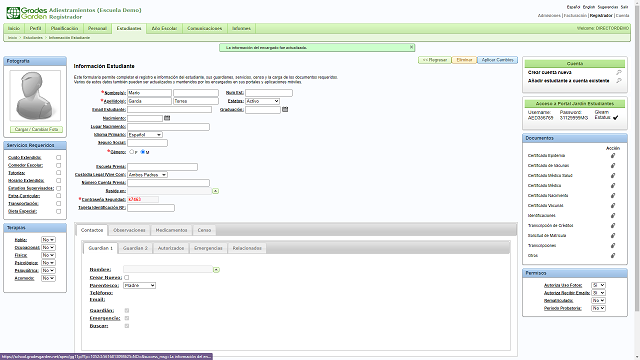Click the Email Estudiante input field
Screen dimensions: 640x360
(x=169, y=110)
